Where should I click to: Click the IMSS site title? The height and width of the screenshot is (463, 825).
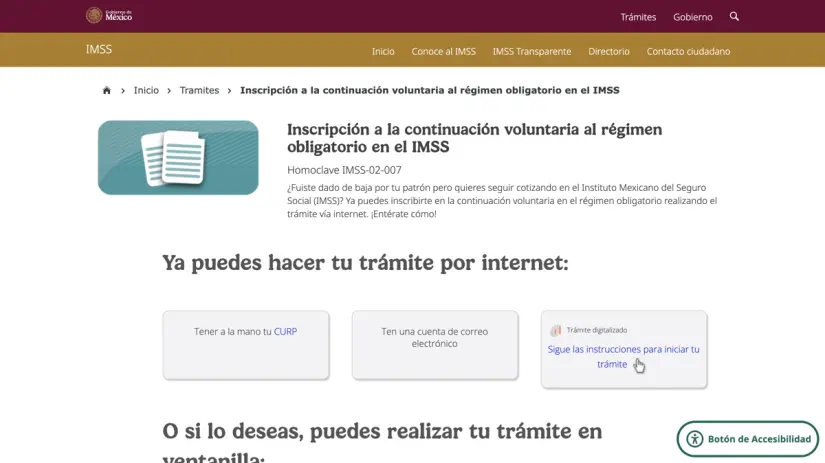tap(99, 49)
